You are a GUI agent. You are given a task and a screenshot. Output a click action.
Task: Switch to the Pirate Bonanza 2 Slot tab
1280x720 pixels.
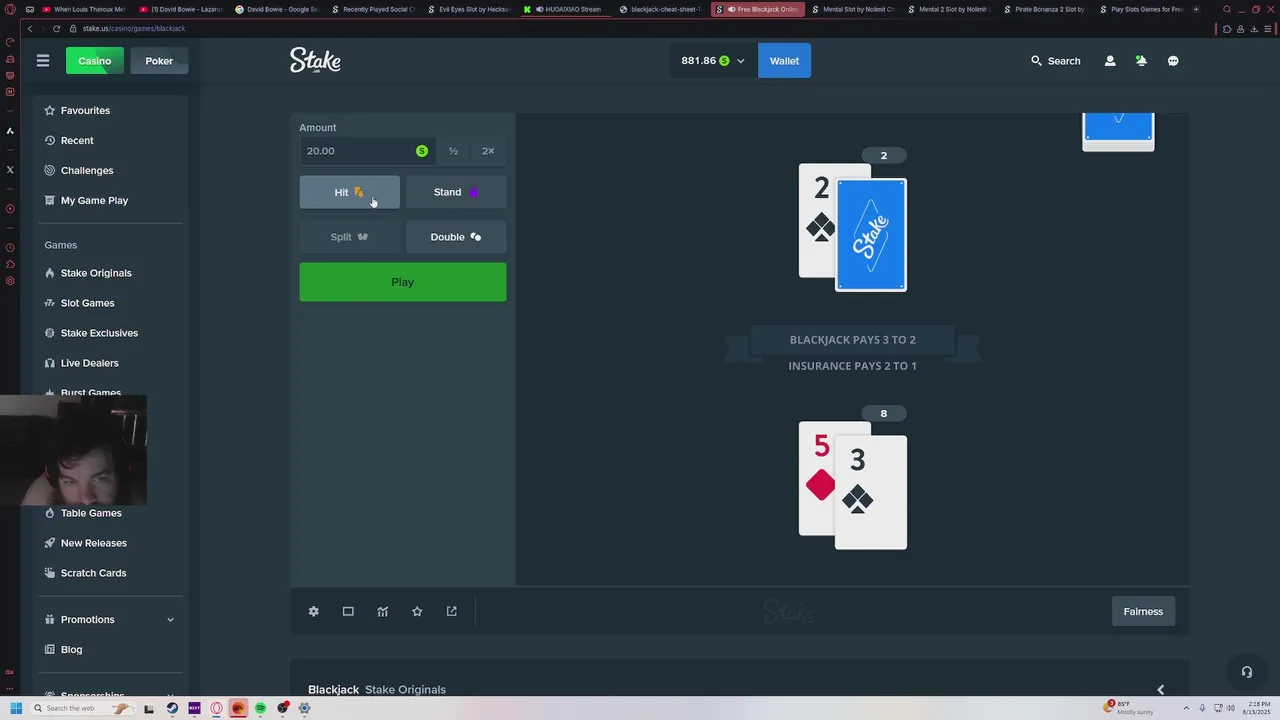(x=1045, y=9)
